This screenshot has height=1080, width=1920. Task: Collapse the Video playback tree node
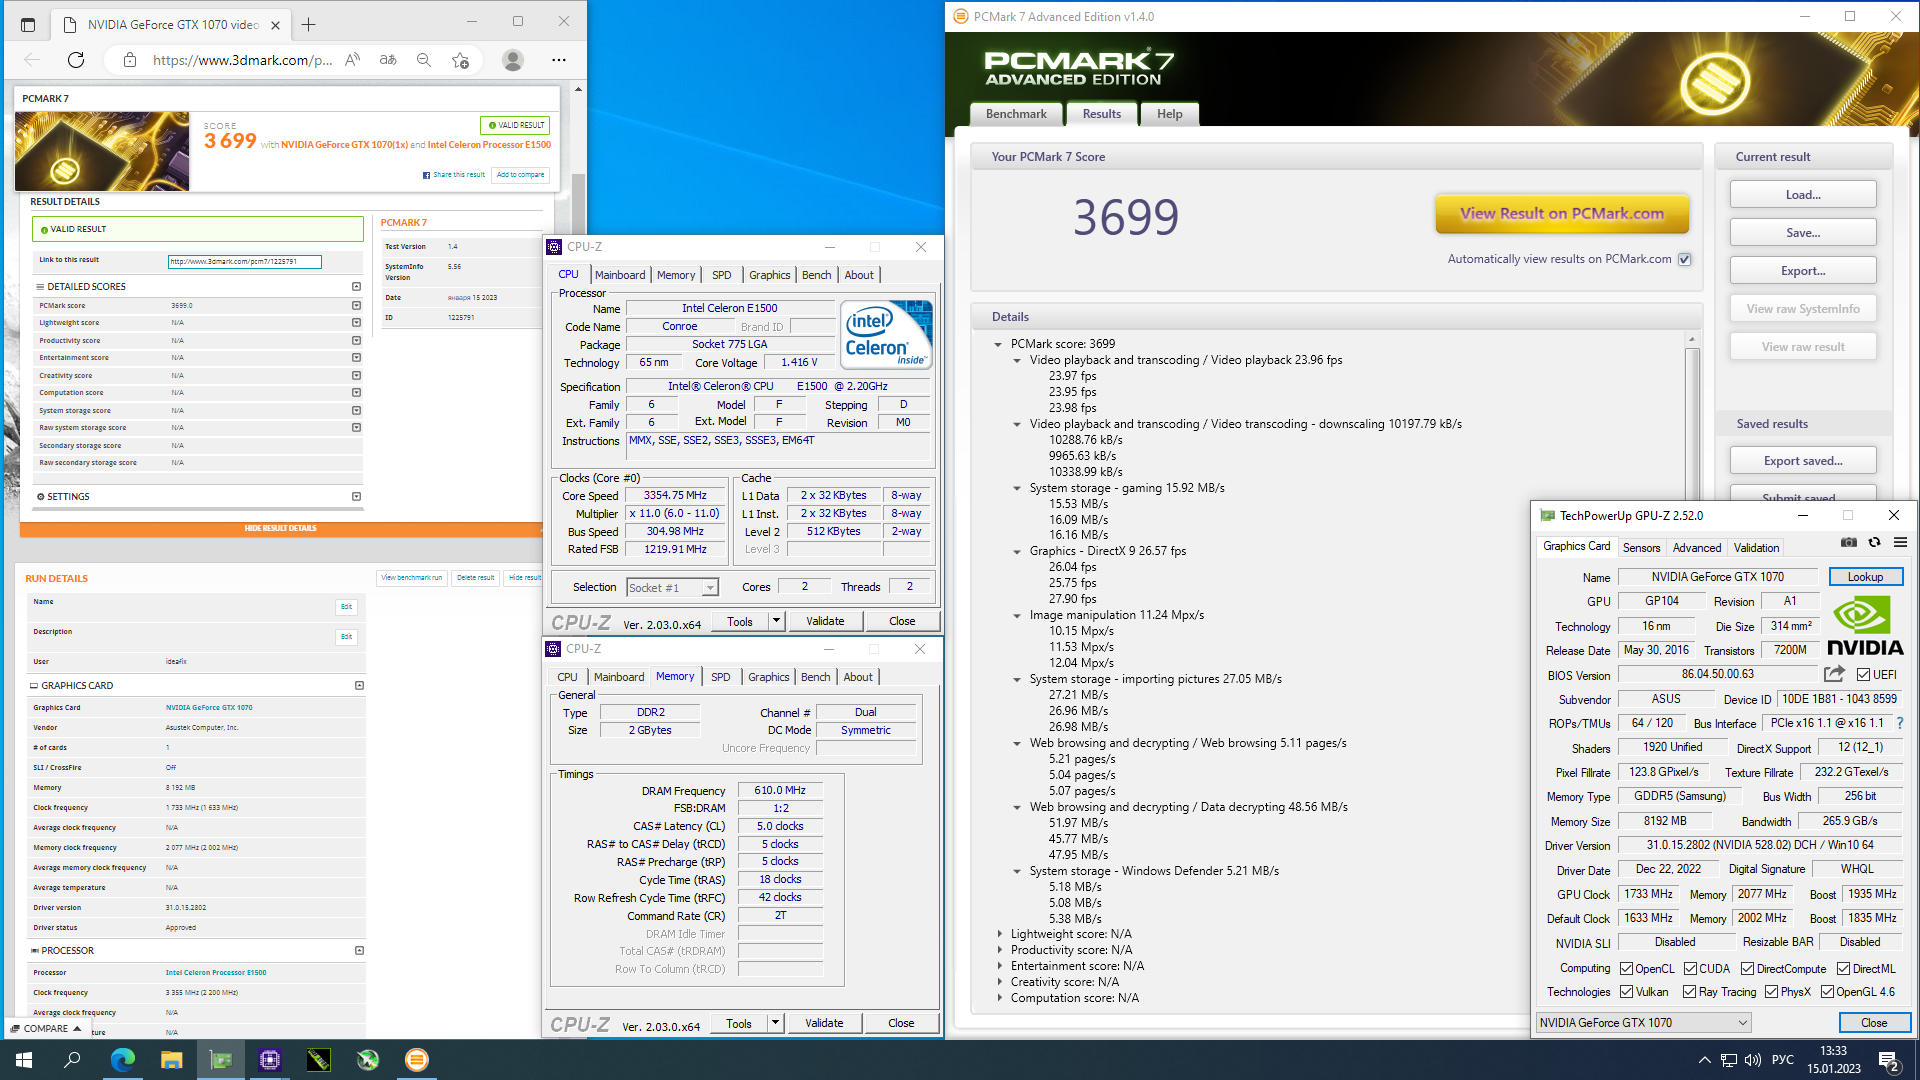point(1017,360)
